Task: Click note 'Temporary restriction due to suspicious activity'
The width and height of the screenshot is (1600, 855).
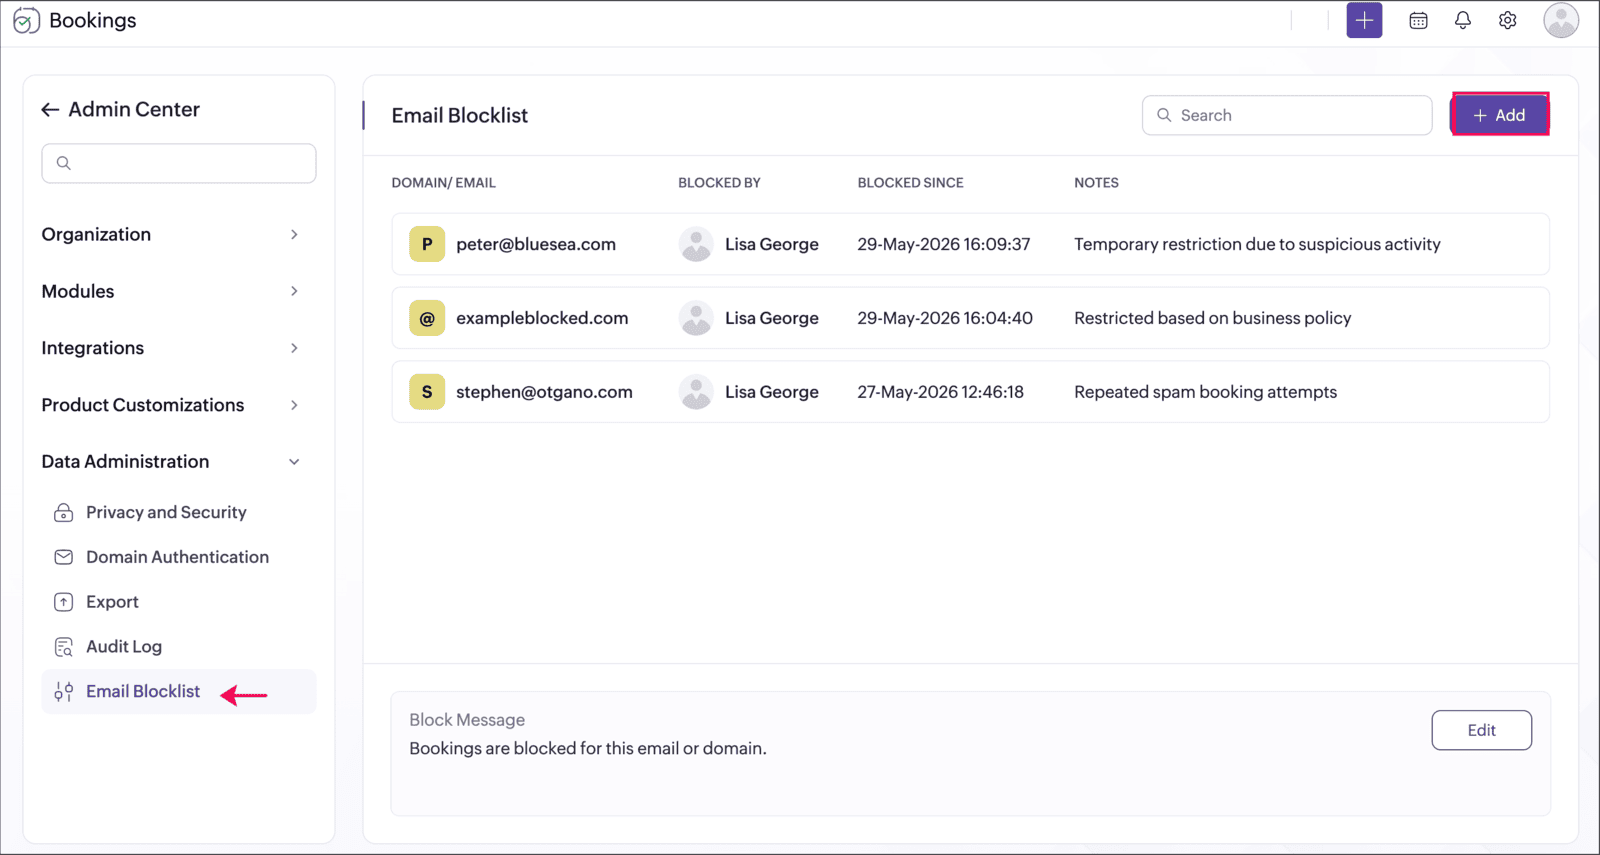Action: pos(1257,244)
